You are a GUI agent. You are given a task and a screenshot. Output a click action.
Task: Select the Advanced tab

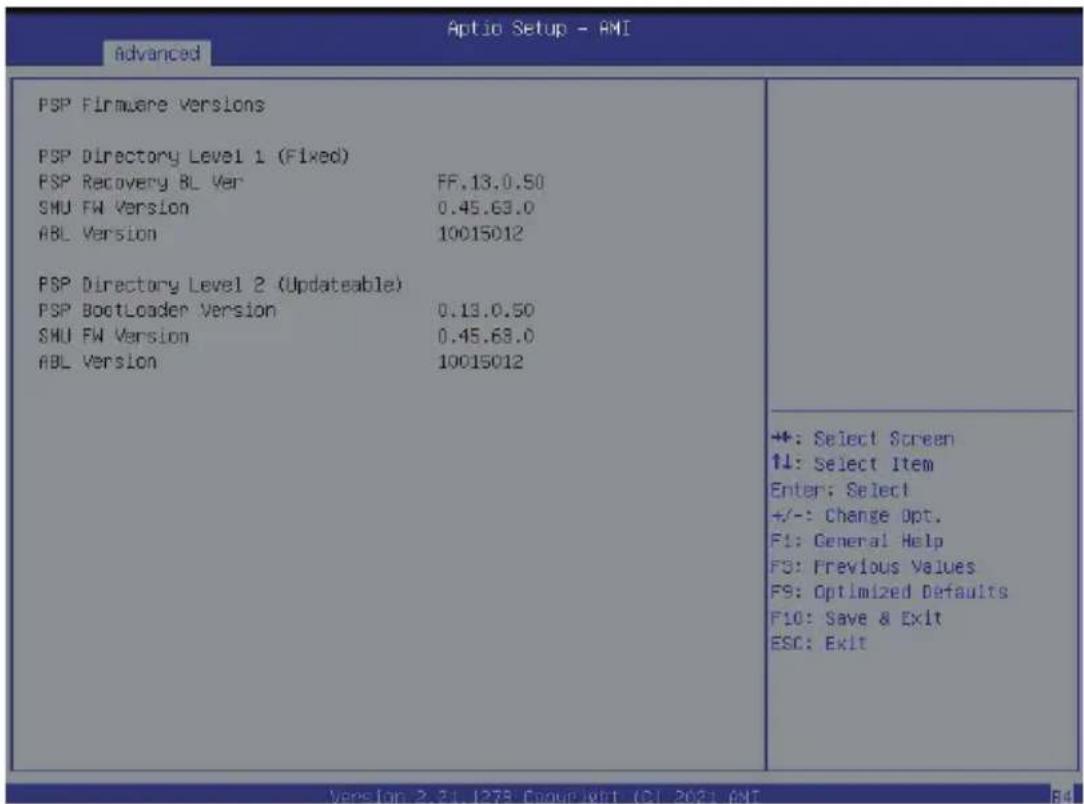[x=157, y=53]
